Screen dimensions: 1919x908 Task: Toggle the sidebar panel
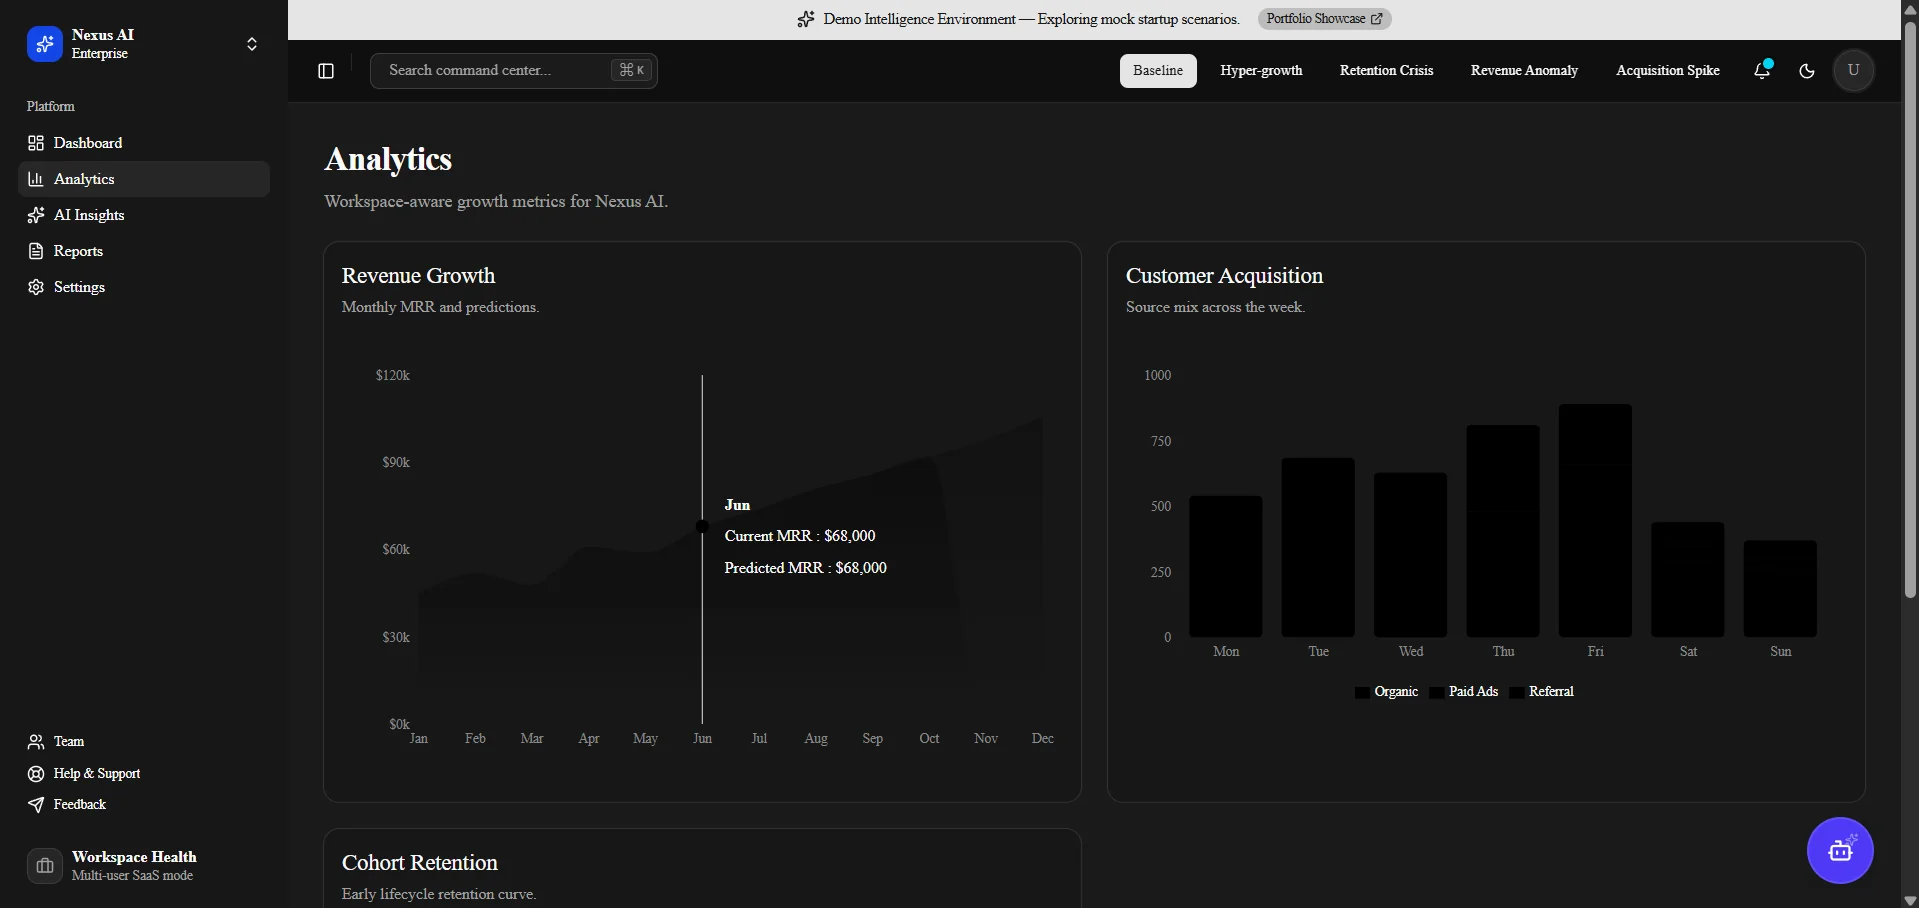point(326,71)
